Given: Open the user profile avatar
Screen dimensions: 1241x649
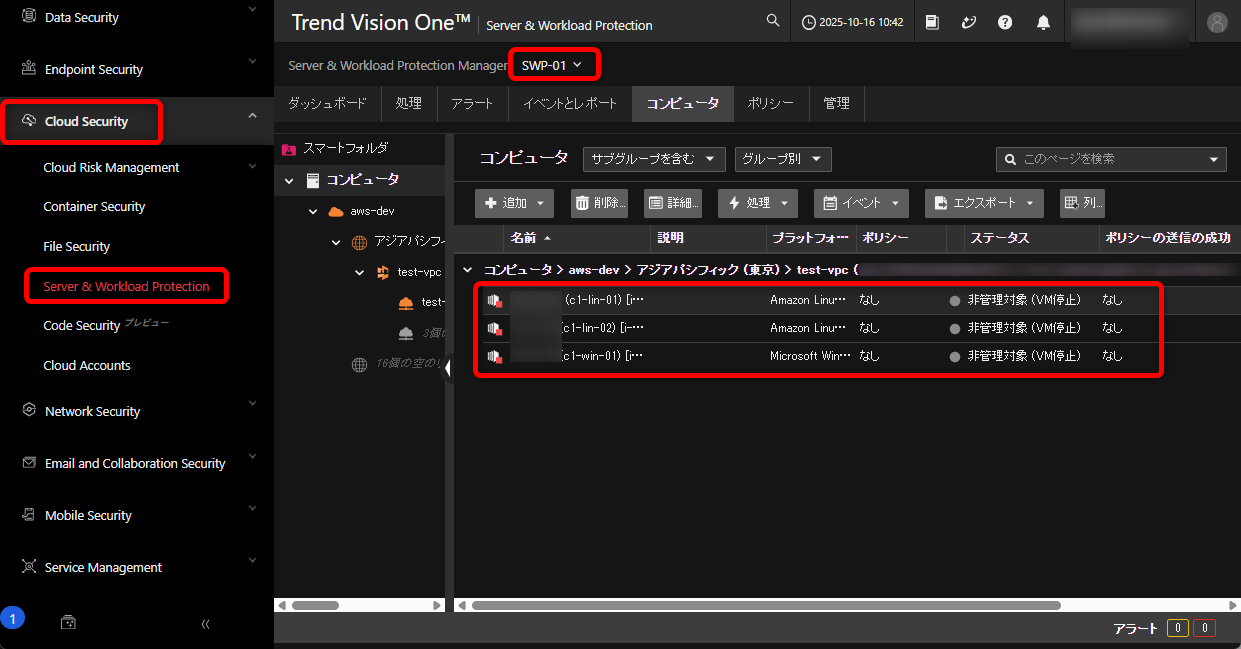Looking at the screenshot, I should (1217, 22).
